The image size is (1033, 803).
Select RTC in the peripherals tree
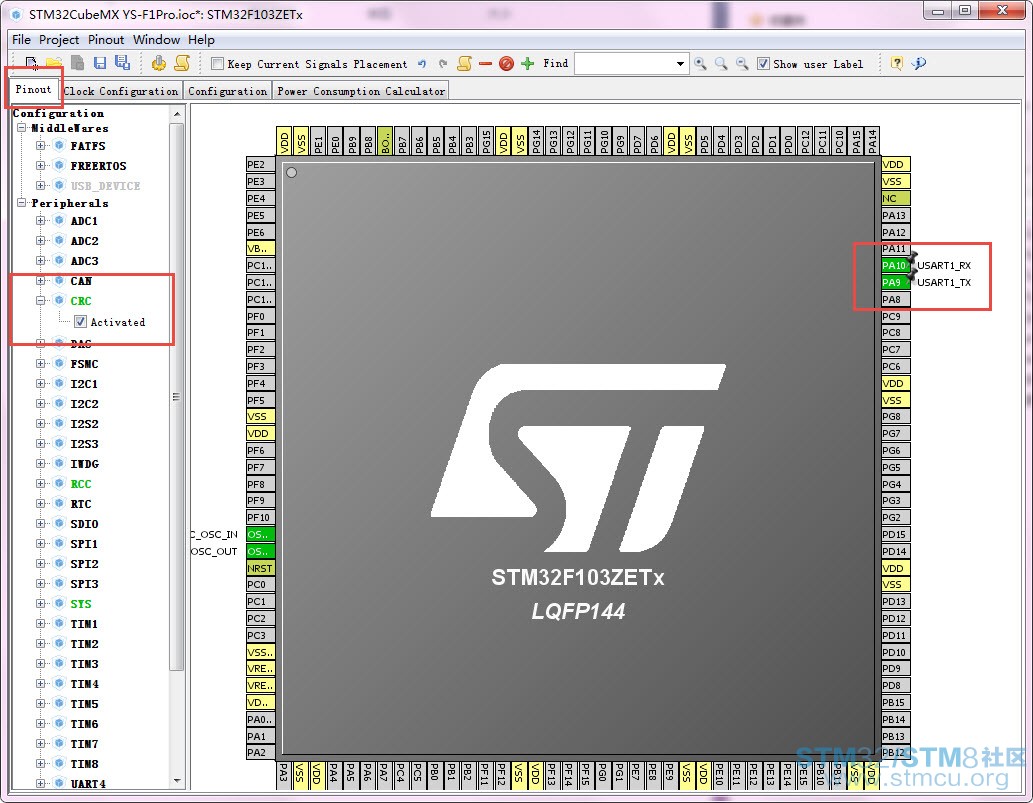point(81,503)
